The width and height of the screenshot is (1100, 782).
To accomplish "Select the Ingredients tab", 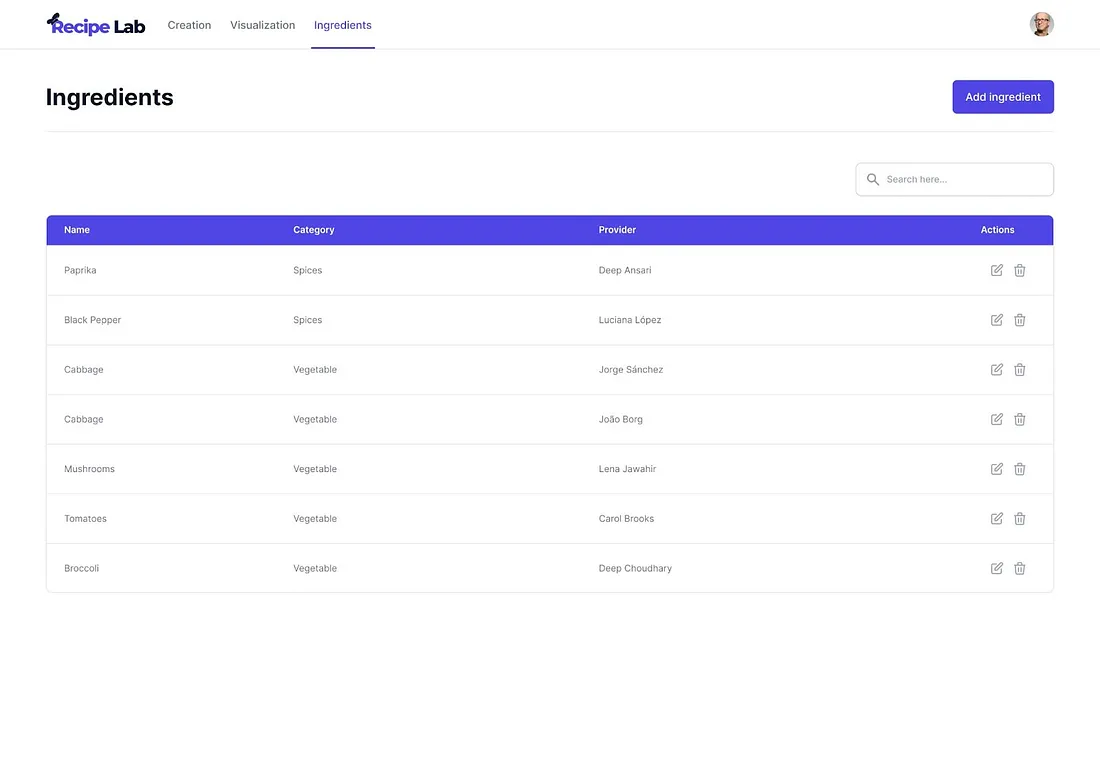I will [x=342, y=25].
